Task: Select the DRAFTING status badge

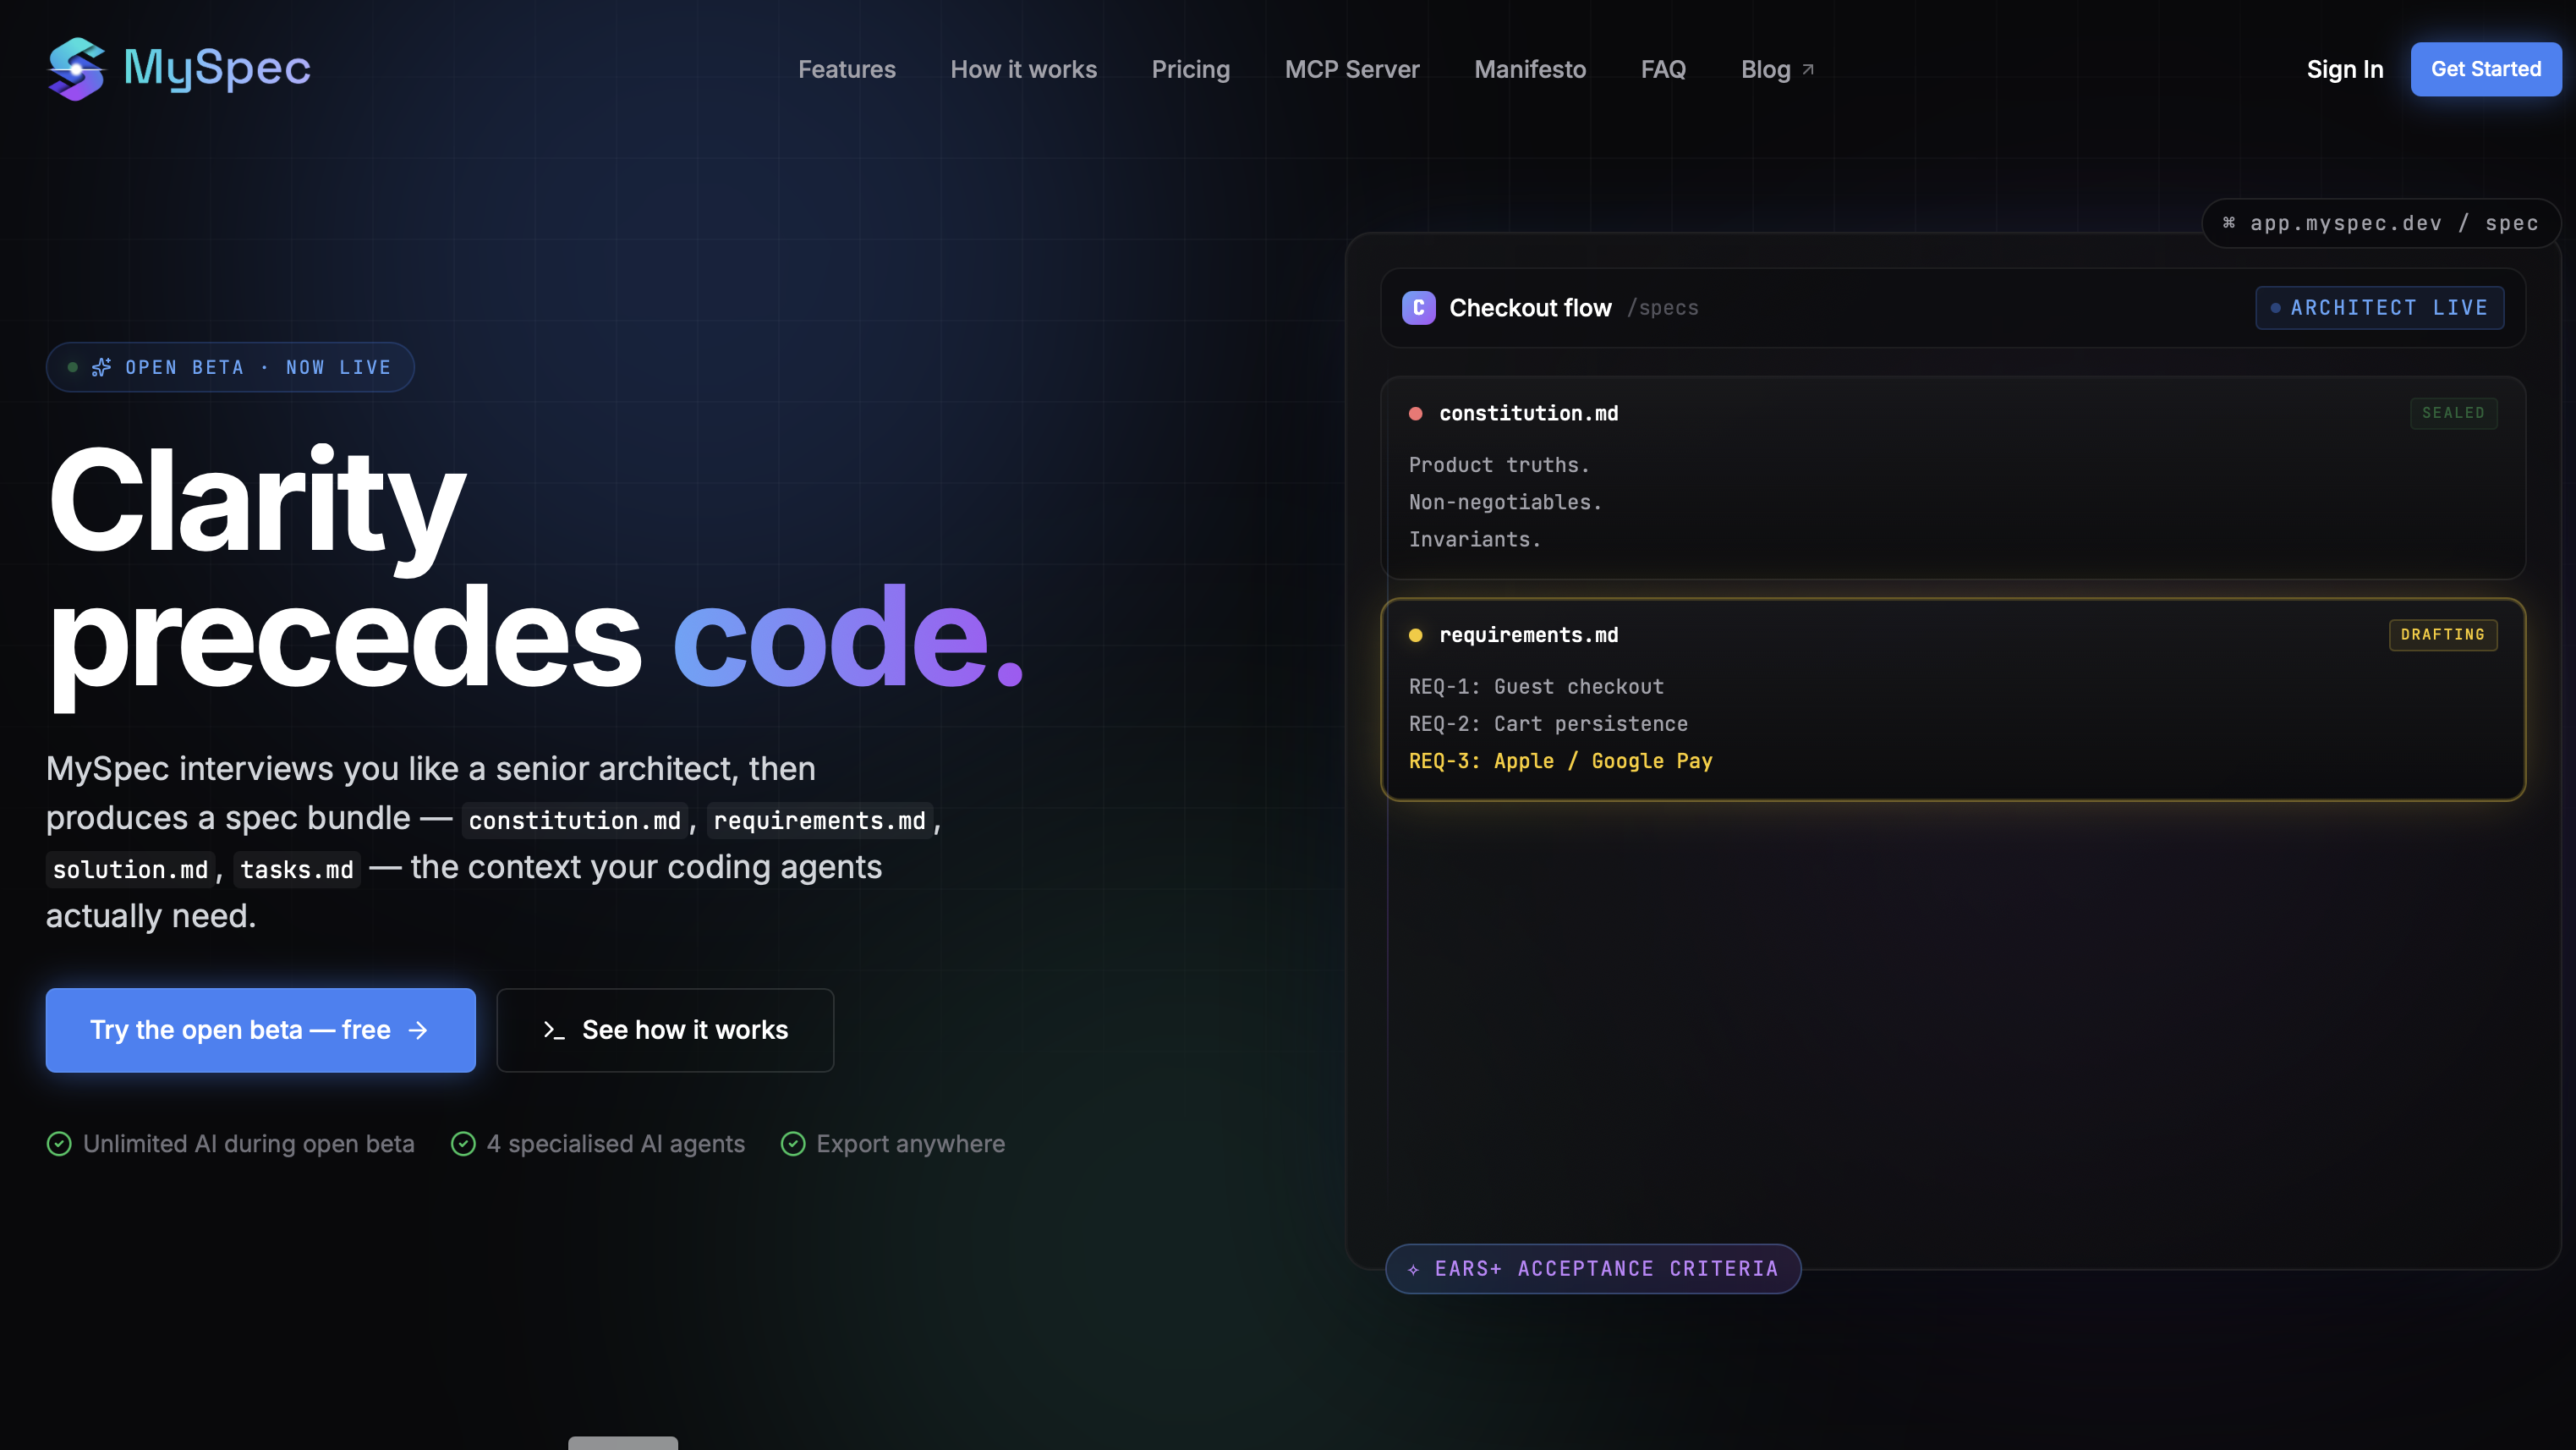Action: pos(2443,635)
